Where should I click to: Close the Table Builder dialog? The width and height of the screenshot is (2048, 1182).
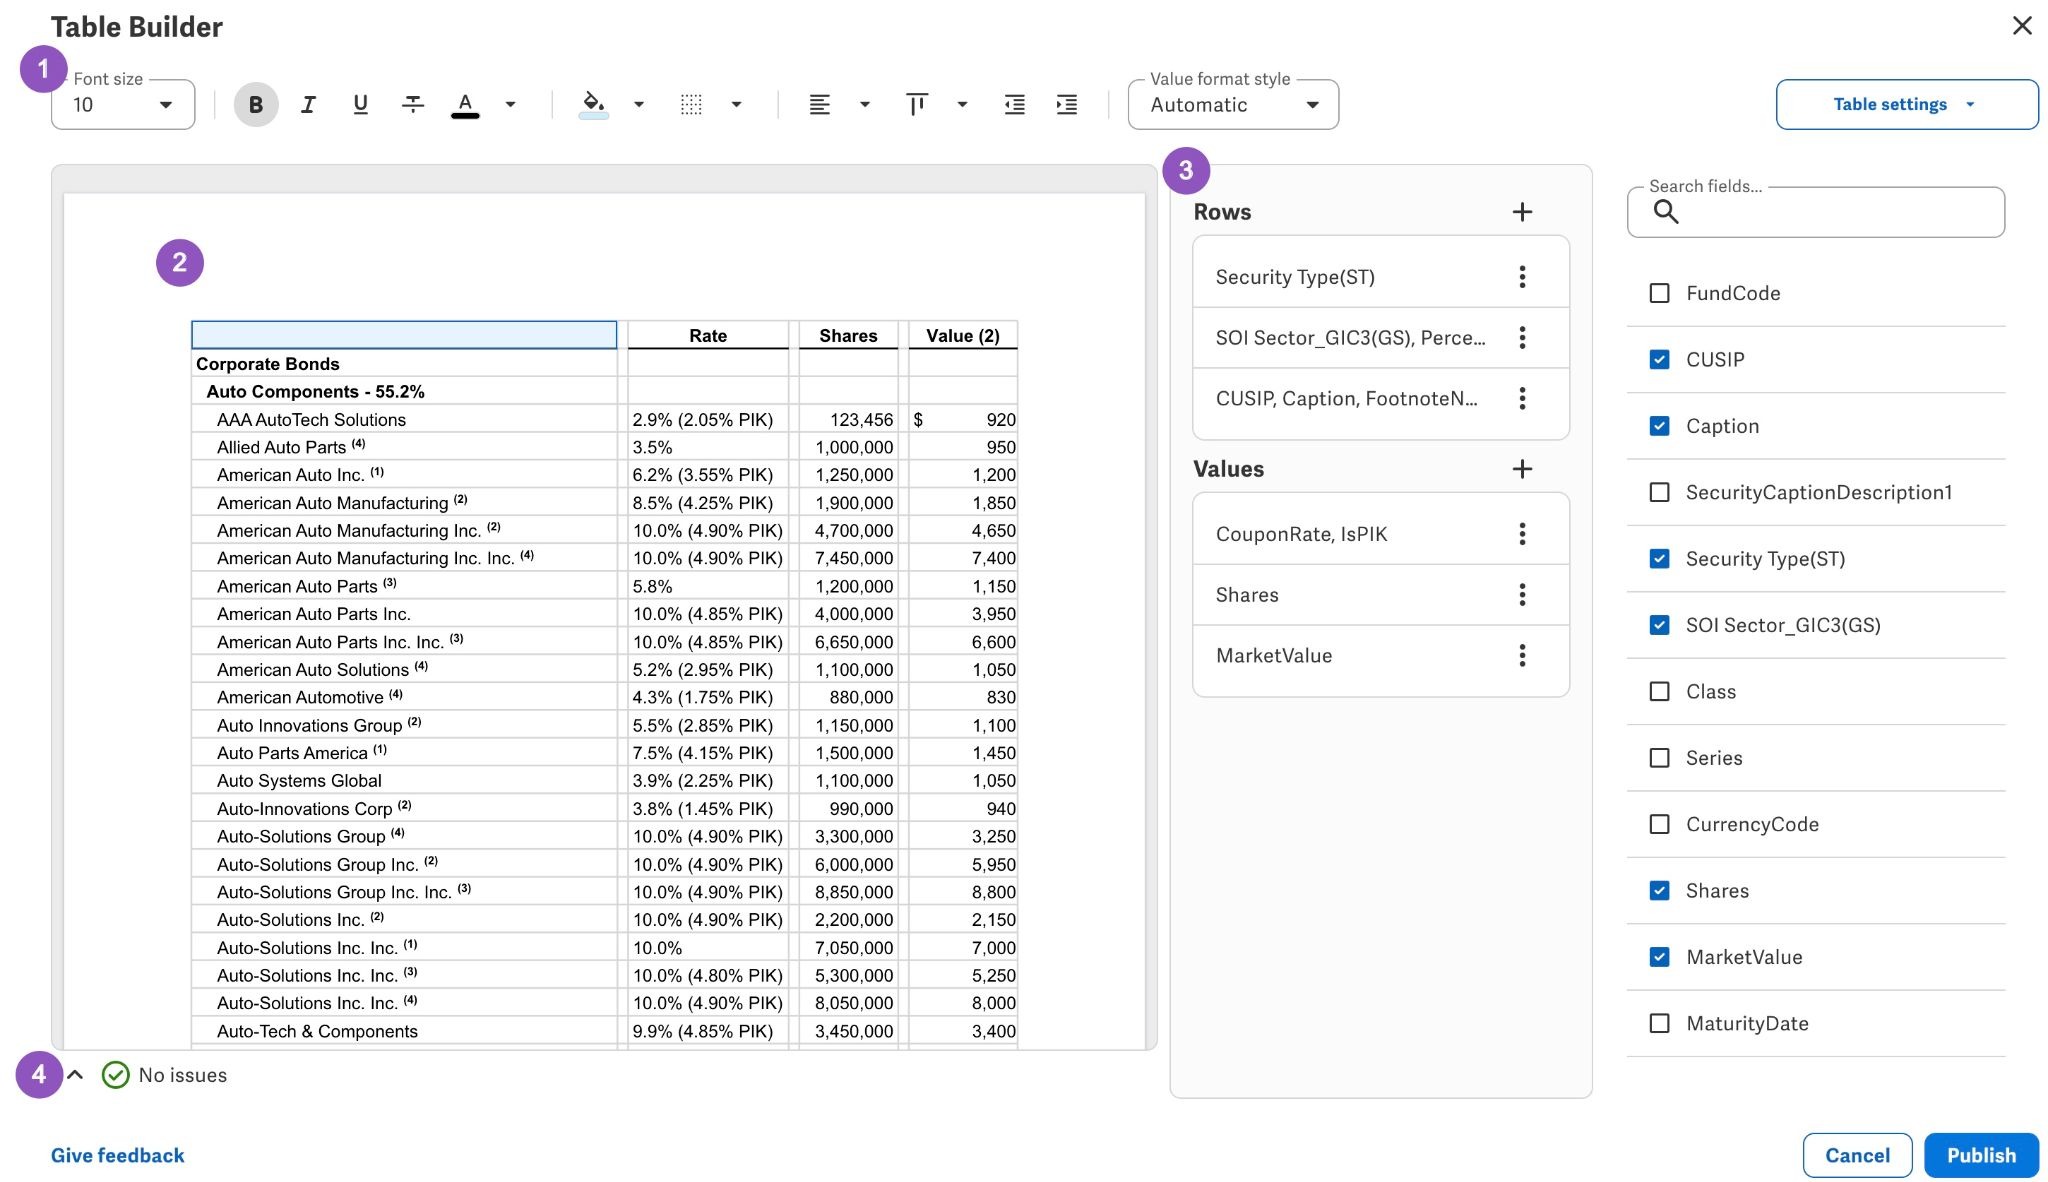click(x=2022, y=26)
